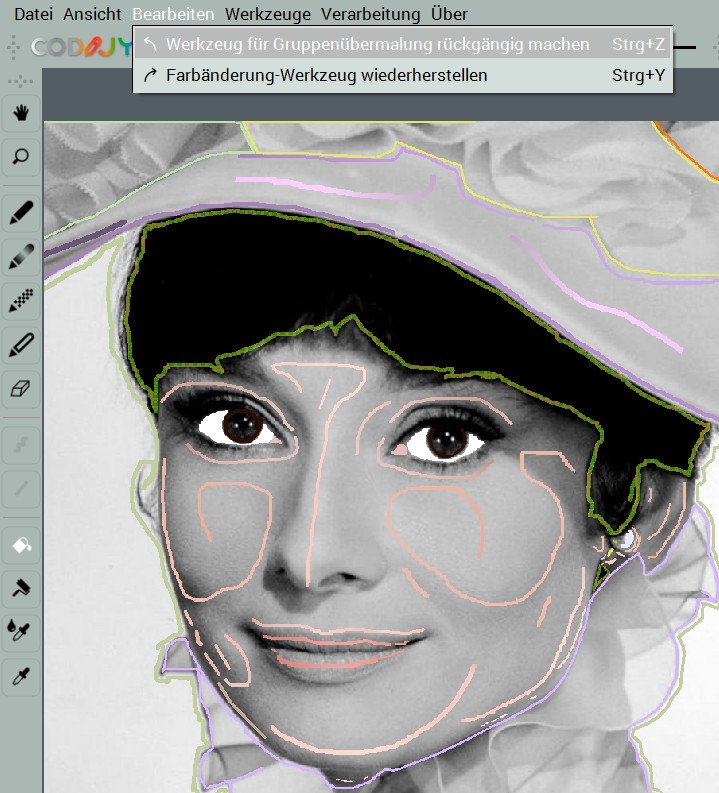Select the Hand pan tool
Image resolution: width=719 pixels, height=793 pixels.
[x=21, y=113]
